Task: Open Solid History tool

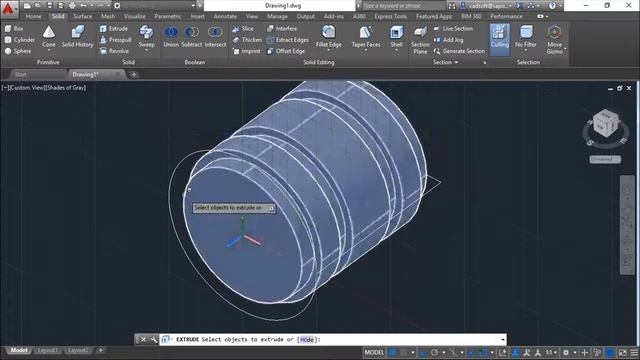Action: 78,36
